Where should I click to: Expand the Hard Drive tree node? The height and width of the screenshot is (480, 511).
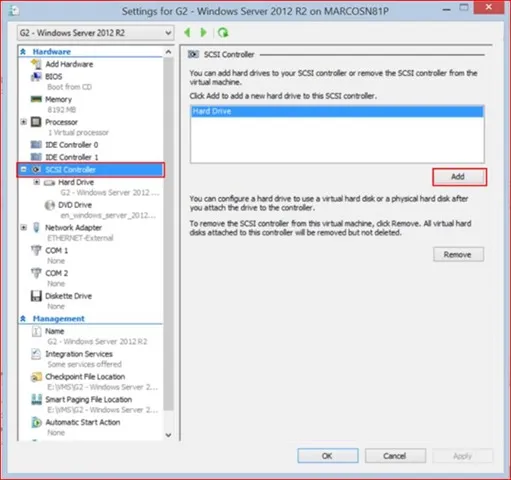click(x=36, y=182)
